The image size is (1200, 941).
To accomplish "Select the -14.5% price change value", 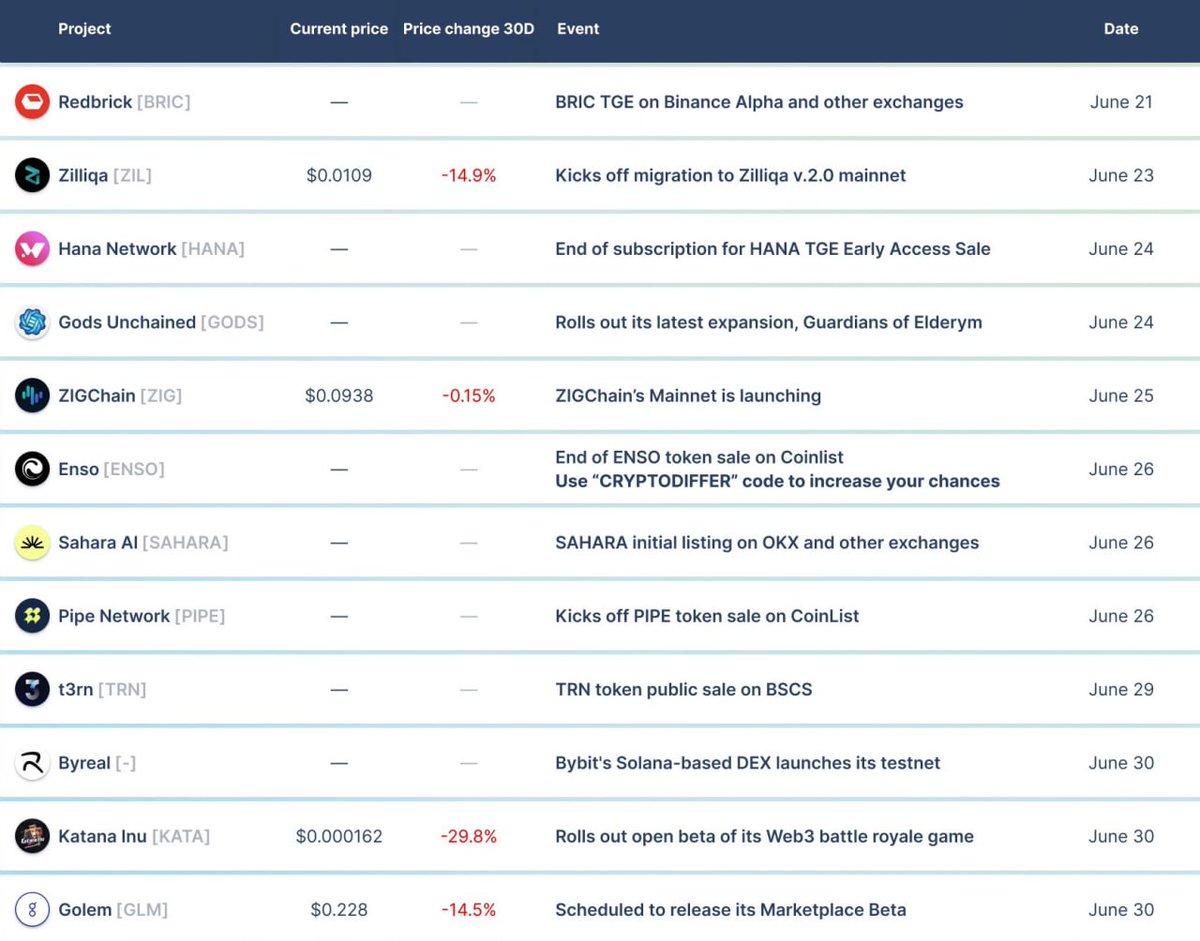I will click(x=469, y=910).
